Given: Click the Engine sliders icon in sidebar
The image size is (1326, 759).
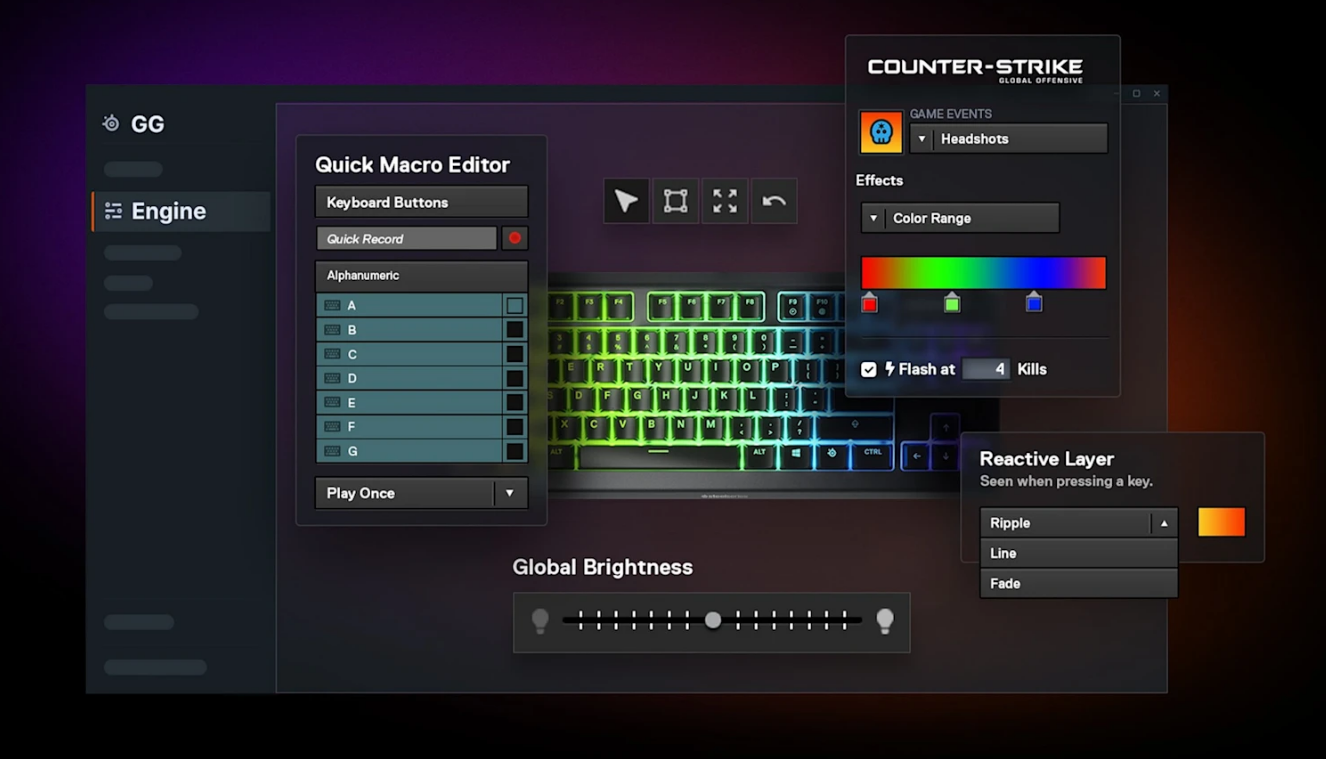Looking at the screenshot, I should (113, 211).
